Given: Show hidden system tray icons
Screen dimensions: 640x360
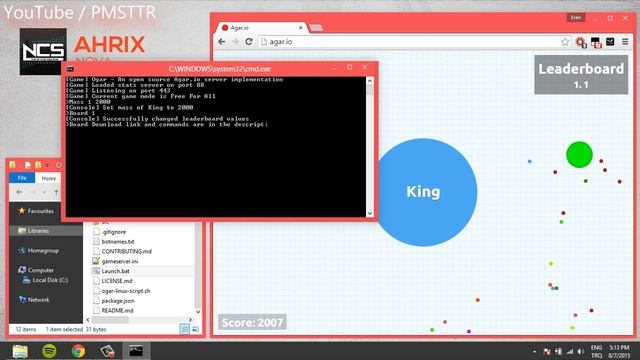Looking at the screenshot, I should coord(534,351).
